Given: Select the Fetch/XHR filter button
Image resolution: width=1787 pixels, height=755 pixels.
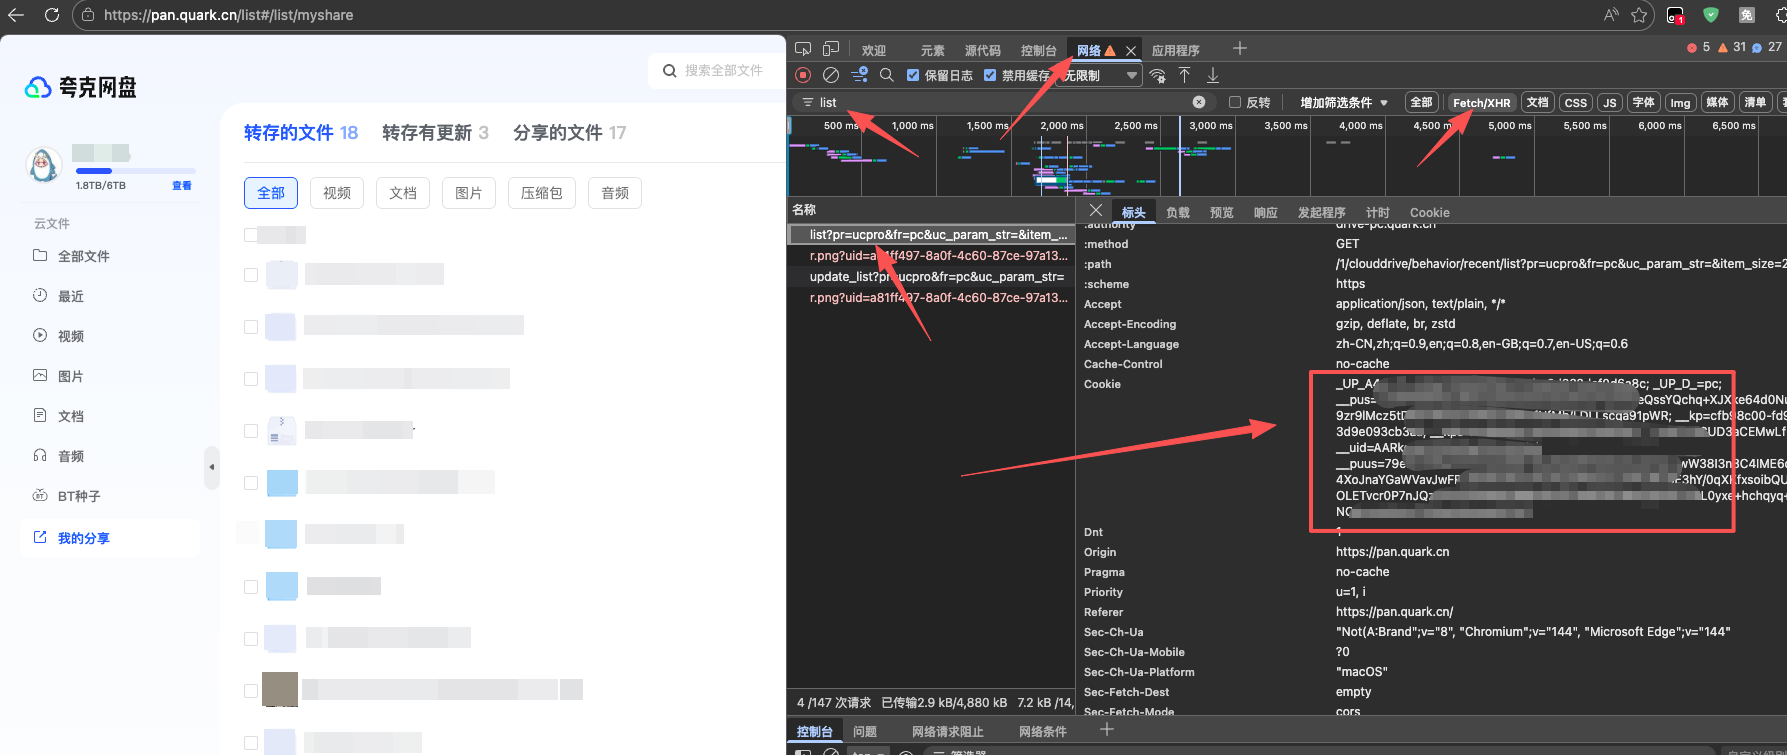Looking at the screenshot, I should click(x=1481, y=102).
